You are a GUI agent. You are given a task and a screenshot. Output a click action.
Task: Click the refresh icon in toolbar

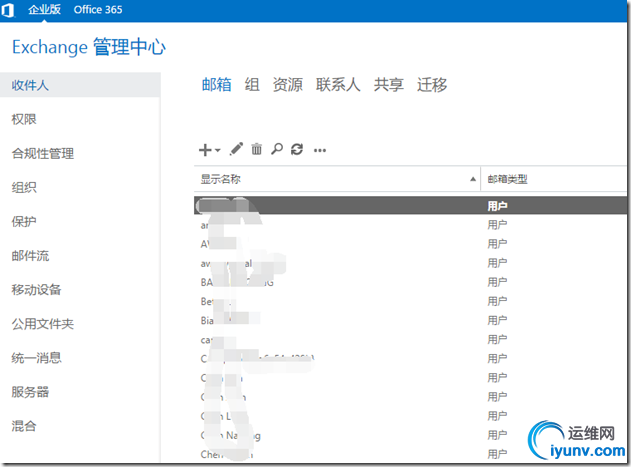(x=297, y=149)
